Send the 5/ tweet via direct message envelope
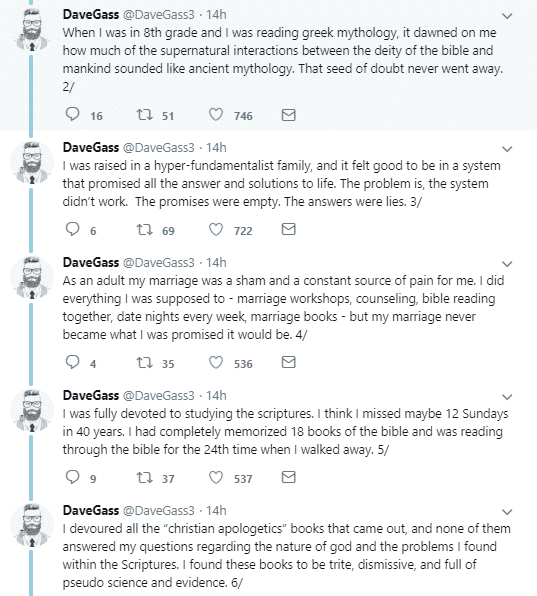Screen dimensions: 537x596 [x=288, y=477]
